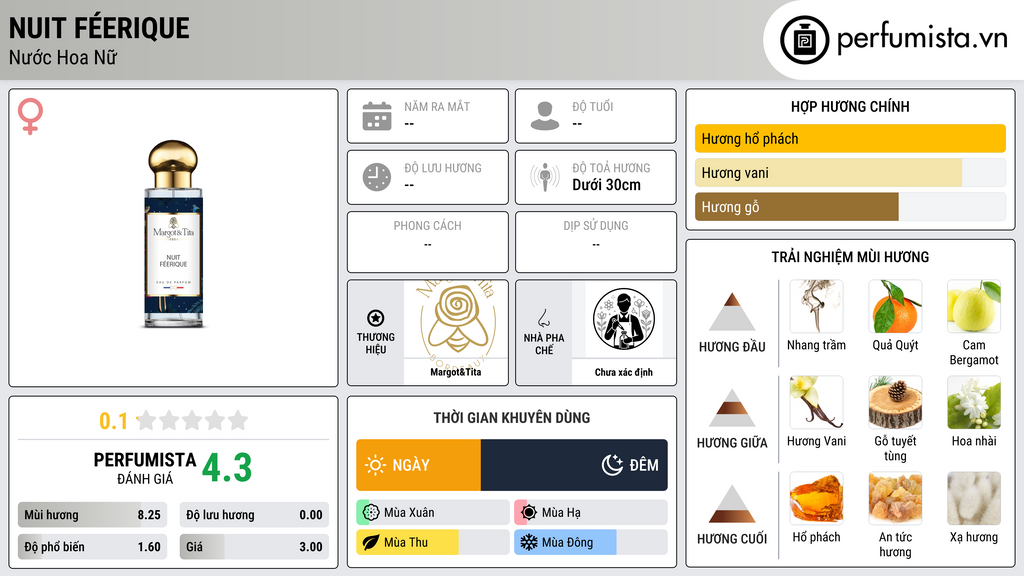Click the perfumista.vn logo icon
Viewport: 1024px width, 576px height.
(x=804, y=40)
